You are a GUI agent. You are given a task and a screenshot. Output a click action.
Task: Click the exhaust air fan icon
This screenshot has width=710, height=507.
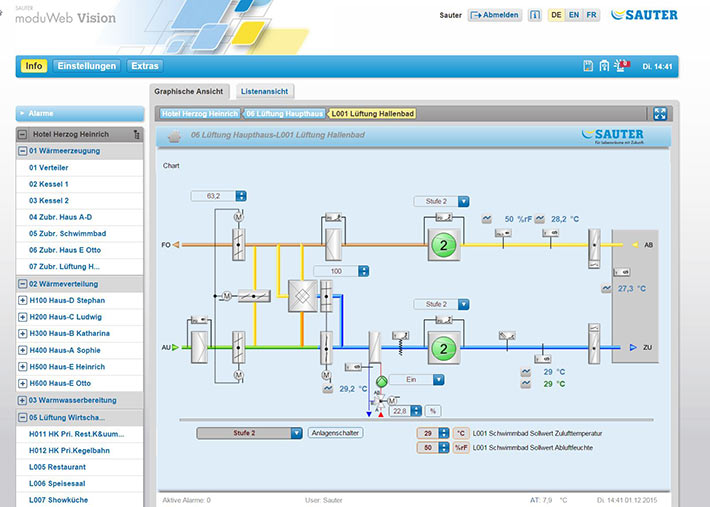point(441,244)
